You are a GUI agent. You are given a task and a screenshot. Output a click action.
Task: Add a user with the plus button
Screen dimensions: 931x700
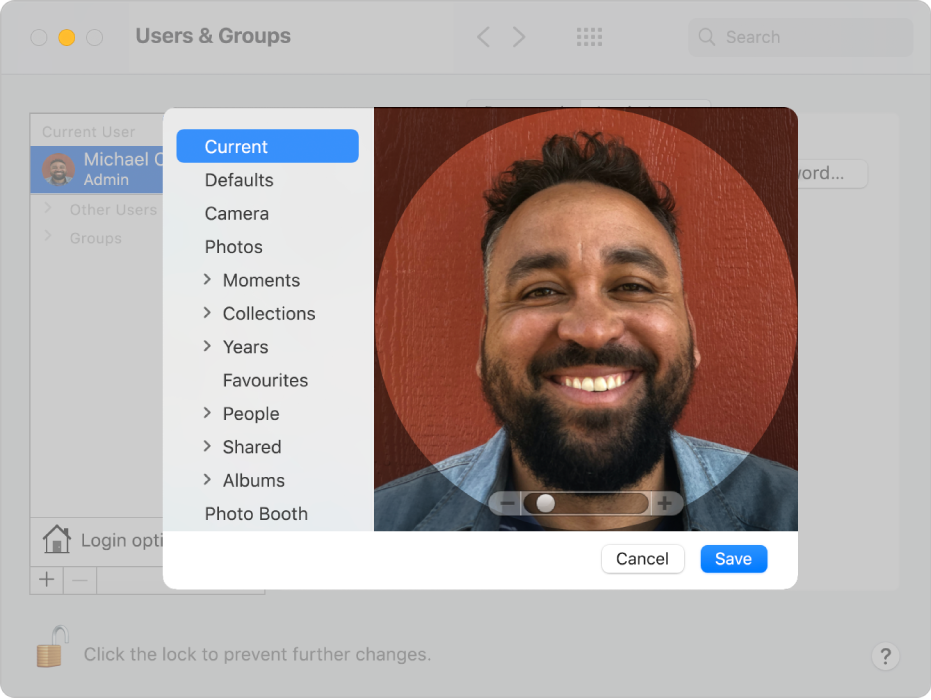tap(47, 580)
